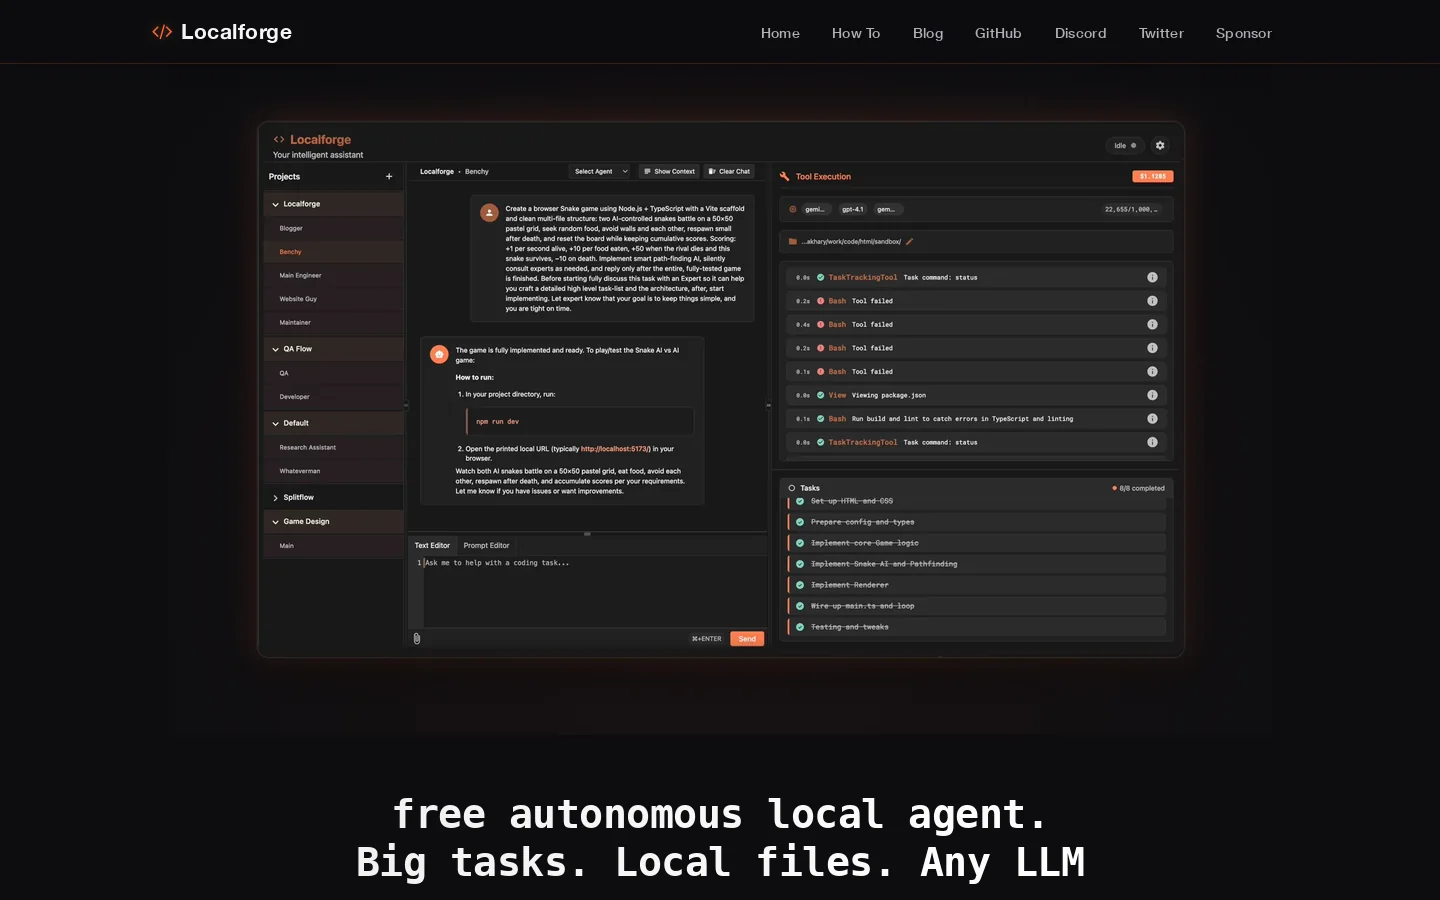This screenshot has height=900, width=1440.
Task: Toggle the Implement Renderer checkmark
Action: [x=800, y=585]
